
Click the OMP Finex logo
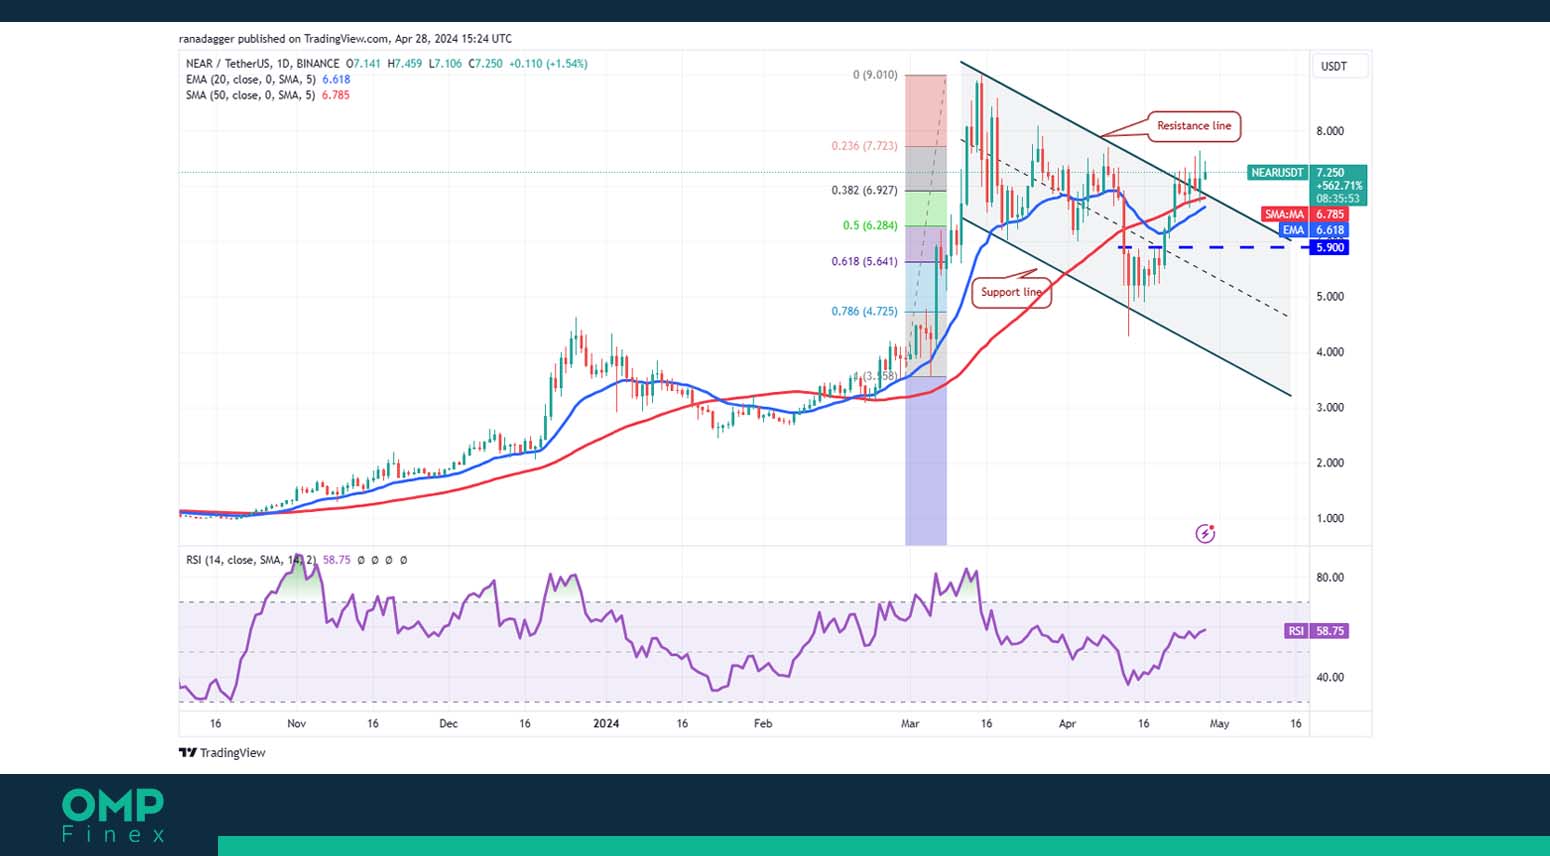pos(113,815)
